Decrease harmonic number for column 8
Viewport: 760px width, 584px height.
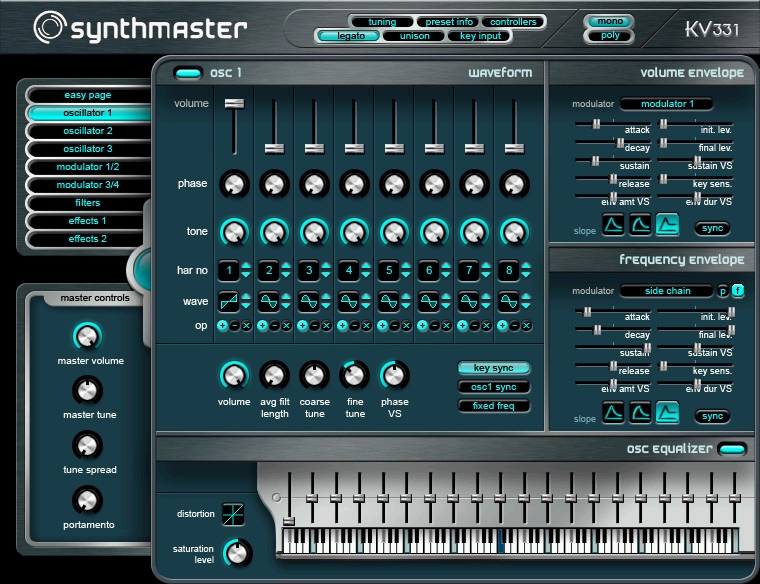(x=526, y=275)
